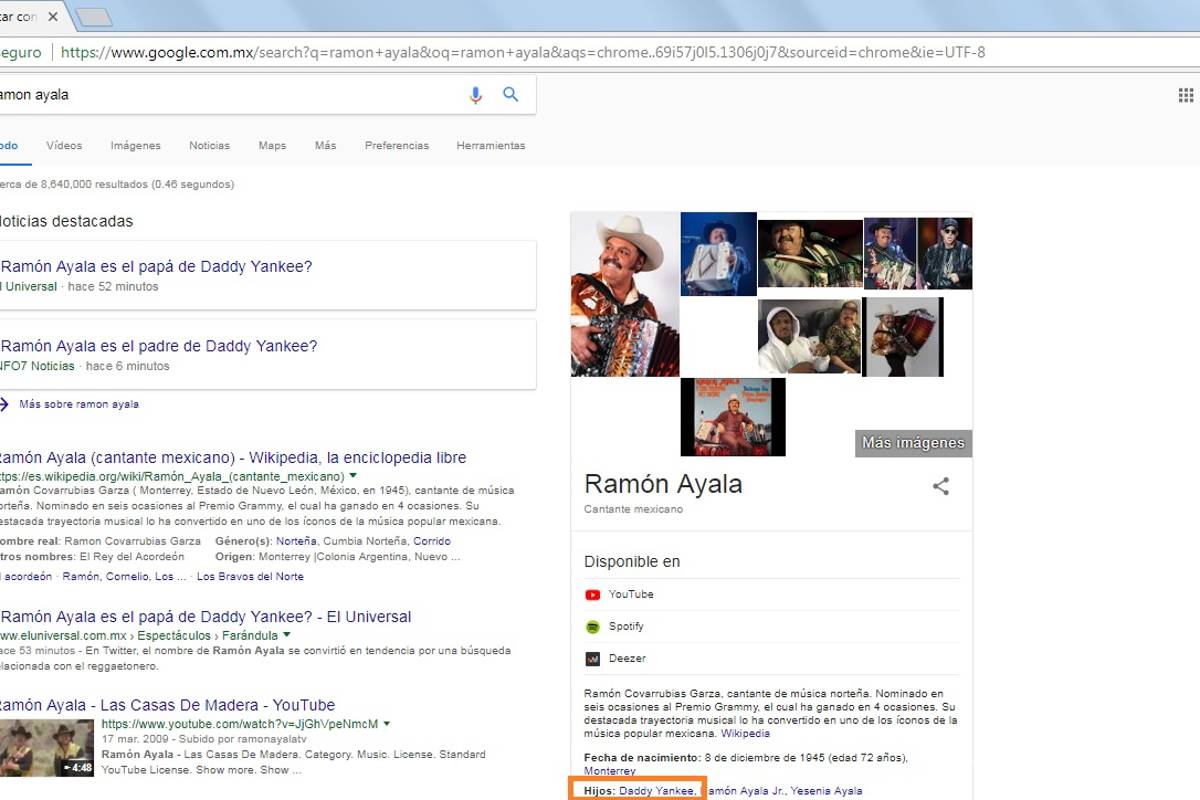Click the Más imágenes button
1200x800 pixels.
(911, 443)
